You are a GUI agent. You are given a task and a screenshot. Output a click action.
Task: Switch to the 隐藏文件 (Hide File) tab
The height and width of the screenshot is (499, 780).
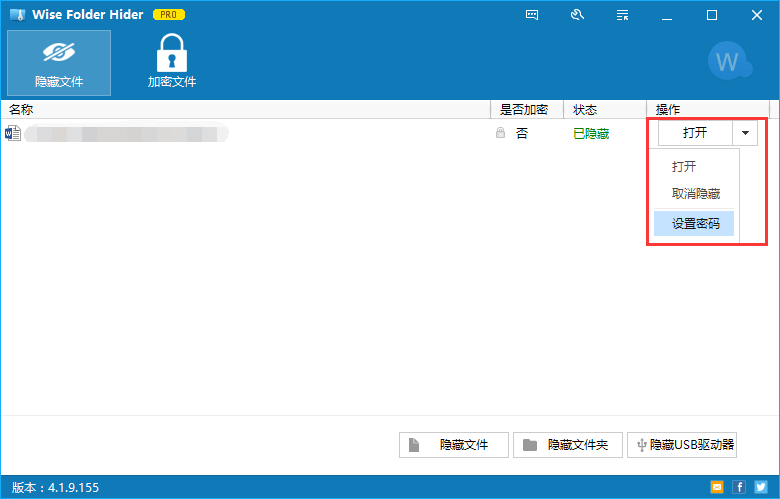pos(59,63)
